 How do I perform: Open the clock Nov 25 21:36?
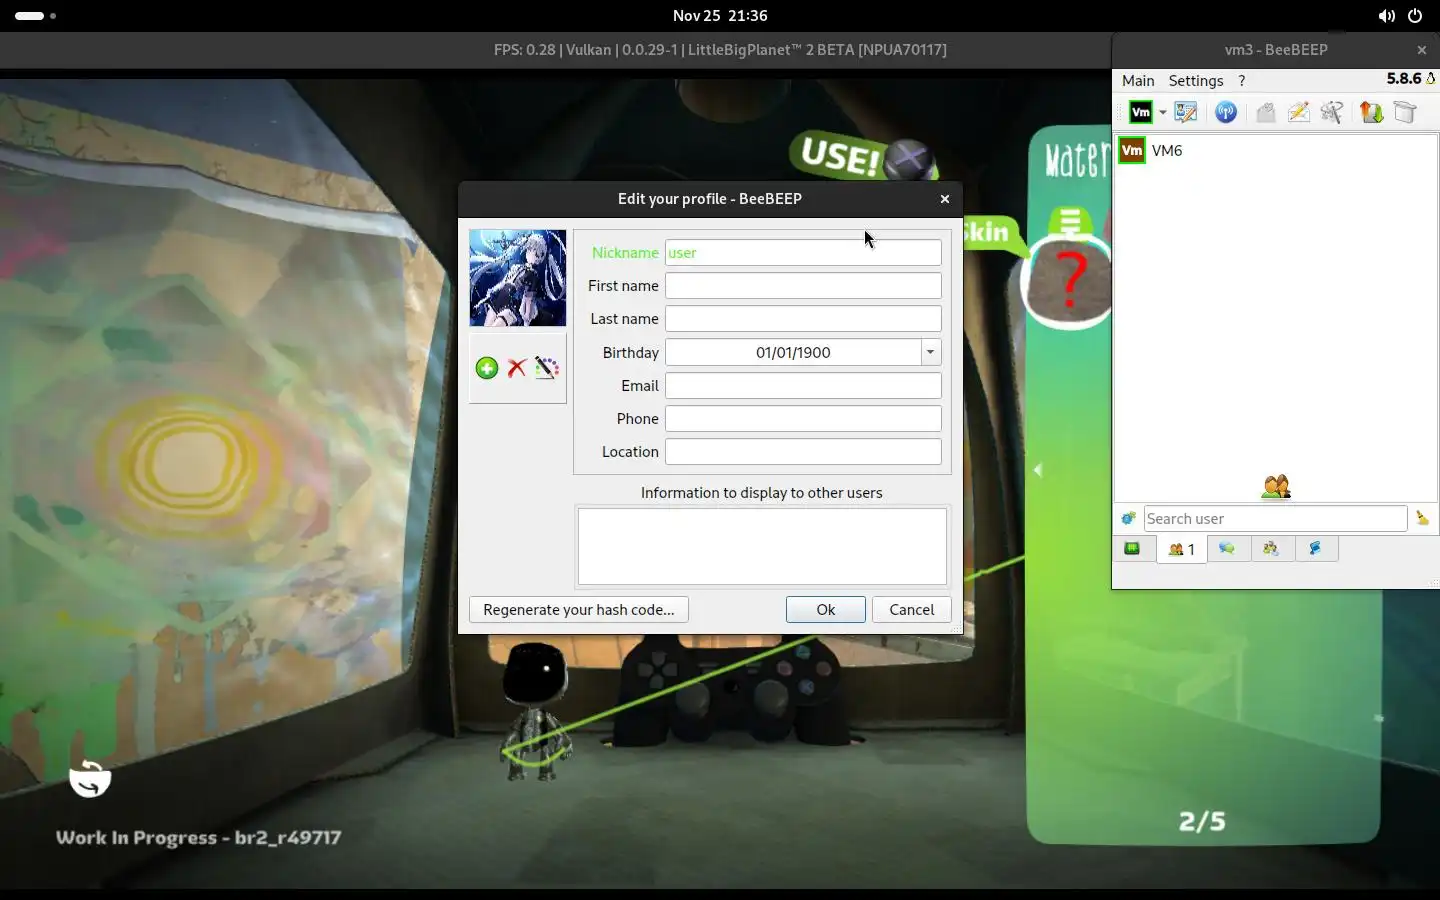tap(720, 16)
